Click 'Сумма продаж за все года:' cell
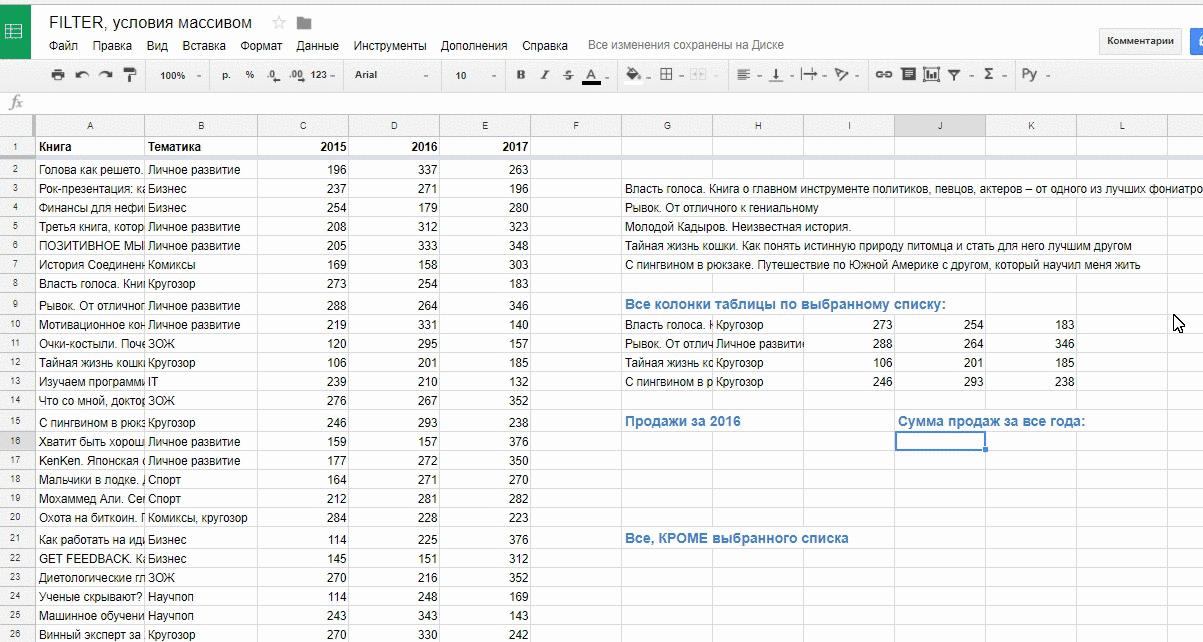This screenshot has height=642, width=1203. tap(991, 422)
